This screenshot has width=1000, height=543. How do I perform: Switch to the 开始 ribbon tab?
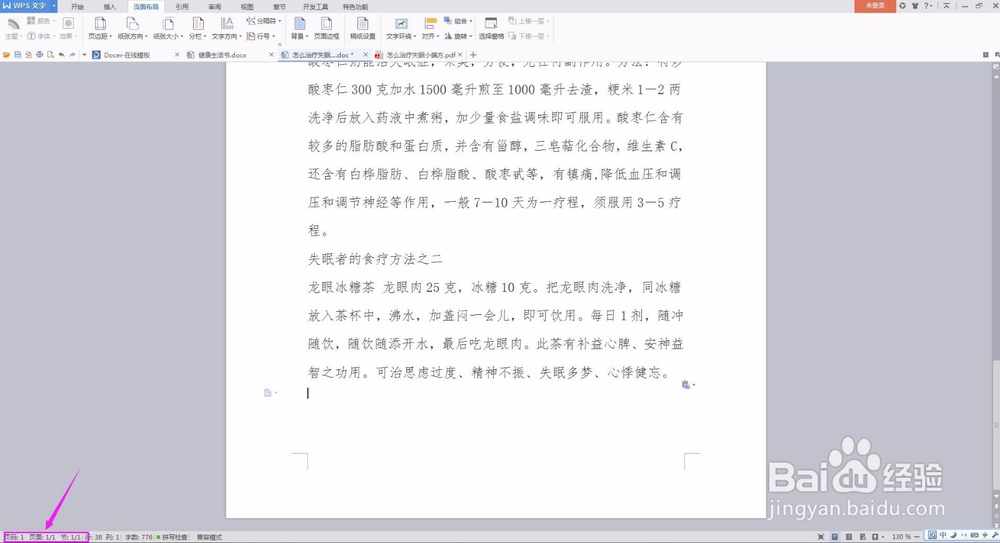(x=77, y=6)
